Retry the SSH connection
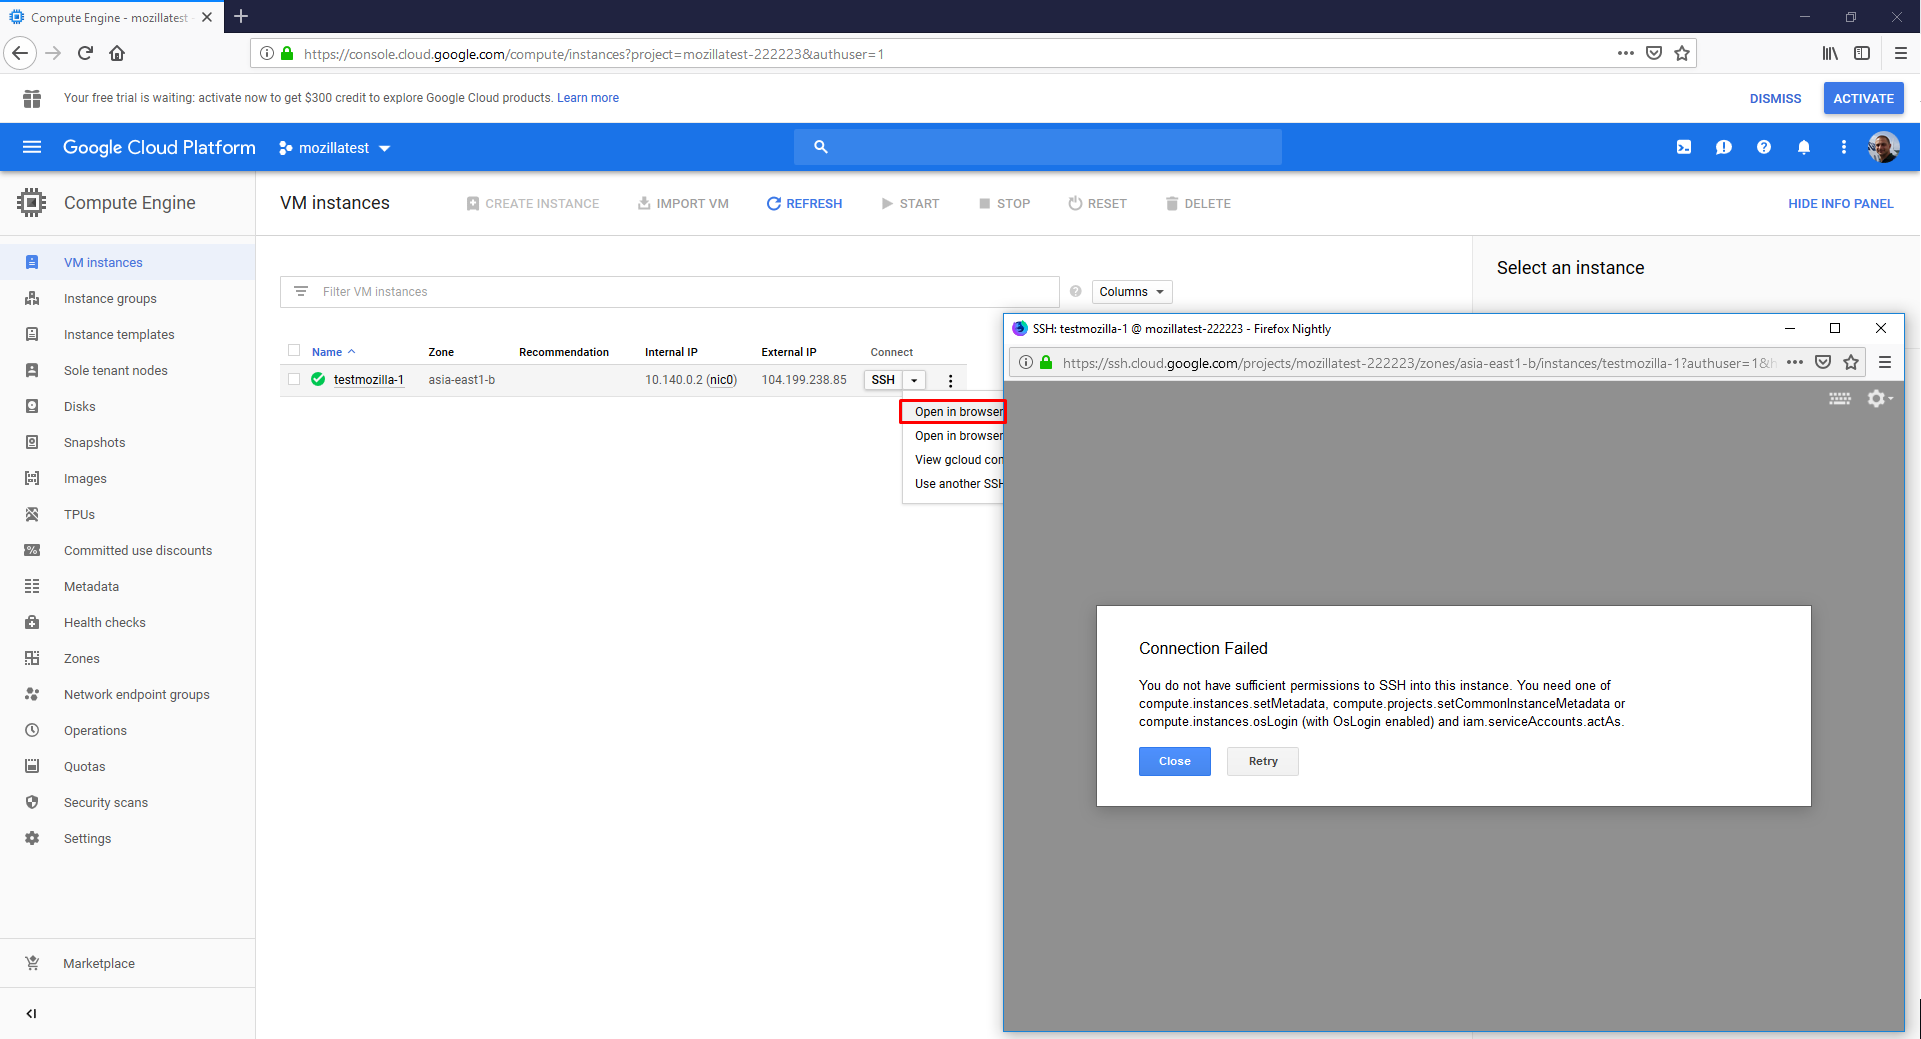This screenshot has width=1921, height=1039. [1263, 762]
